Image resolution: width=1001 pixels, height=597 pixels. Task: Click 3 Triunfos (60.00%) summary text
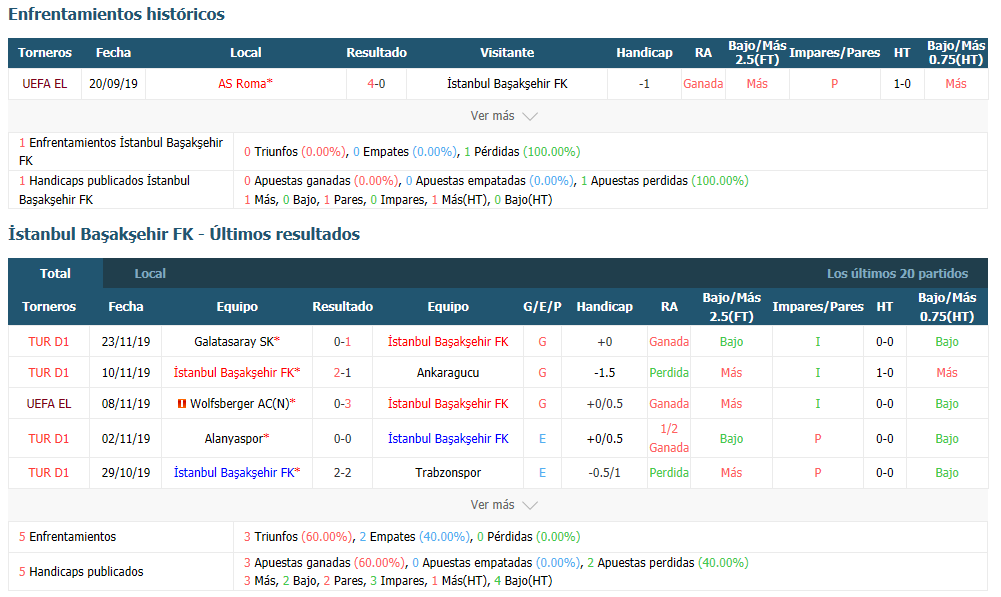(297, 537)
